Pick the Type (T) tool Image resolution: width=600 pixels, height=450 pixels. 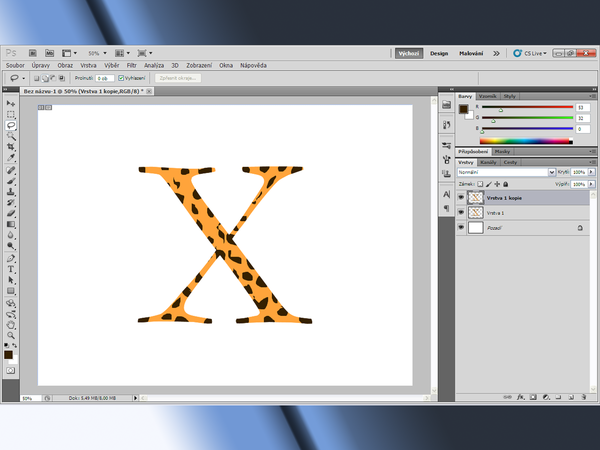11,269
